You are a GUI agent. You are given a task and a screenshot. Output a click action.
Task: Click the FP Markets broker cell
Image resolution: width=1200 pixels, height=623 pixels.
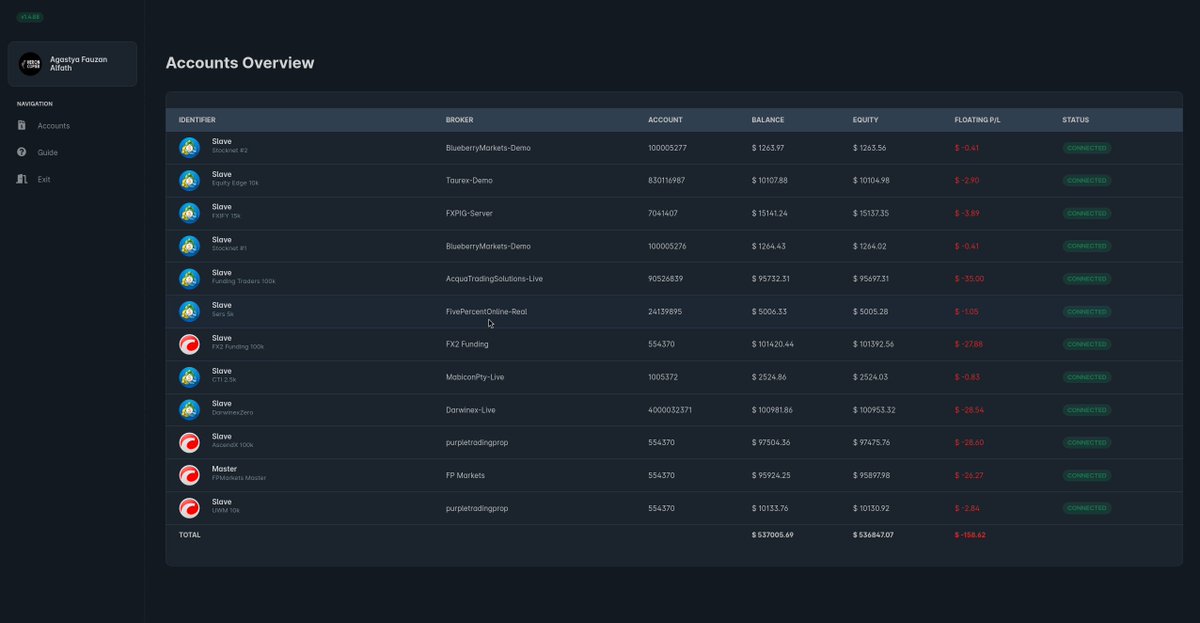pyautogui.click(x=465, y=475)
